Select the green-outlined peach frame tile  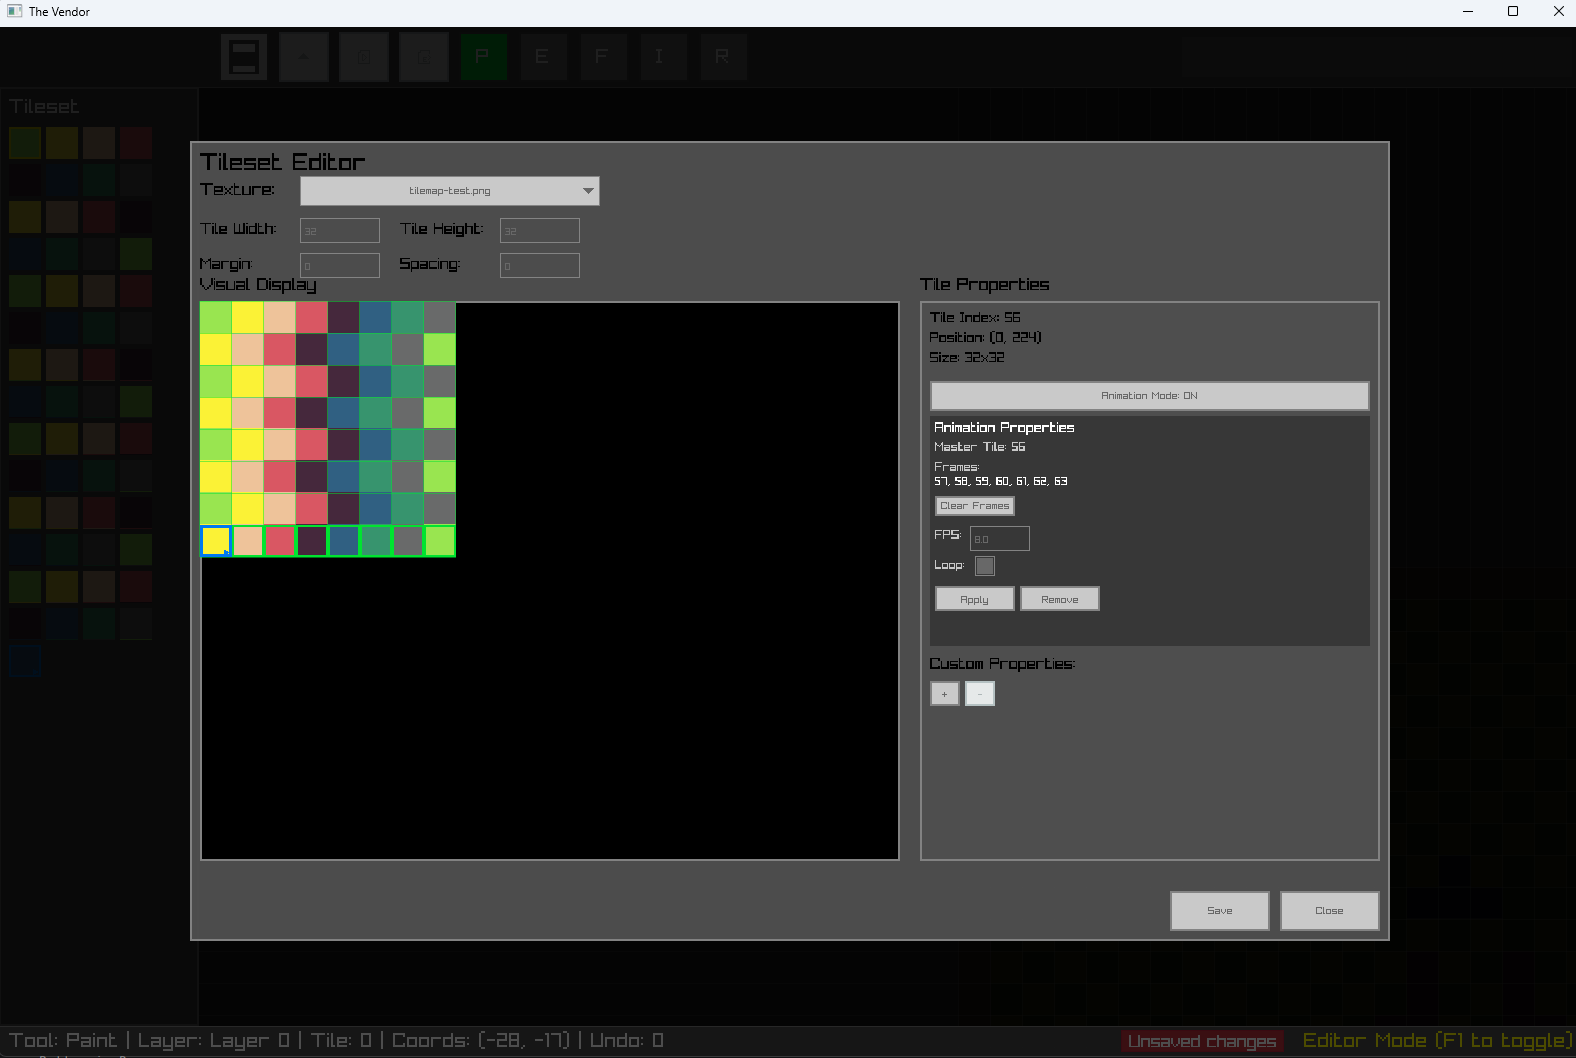[x=248, y=541]
